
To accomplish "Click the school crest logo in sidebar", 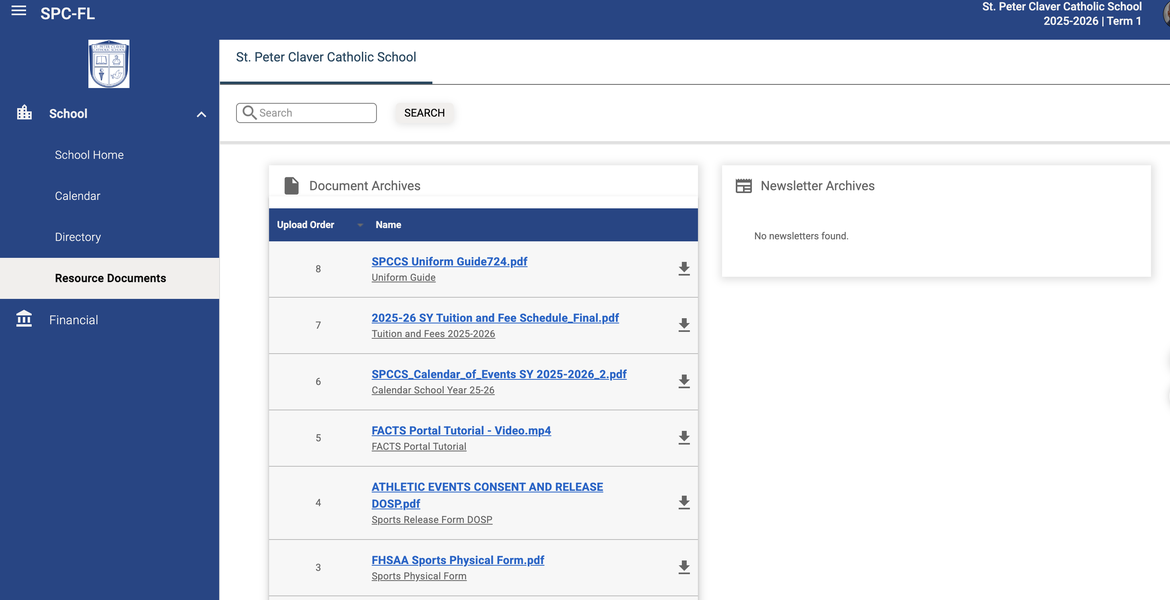I will 109,64.
